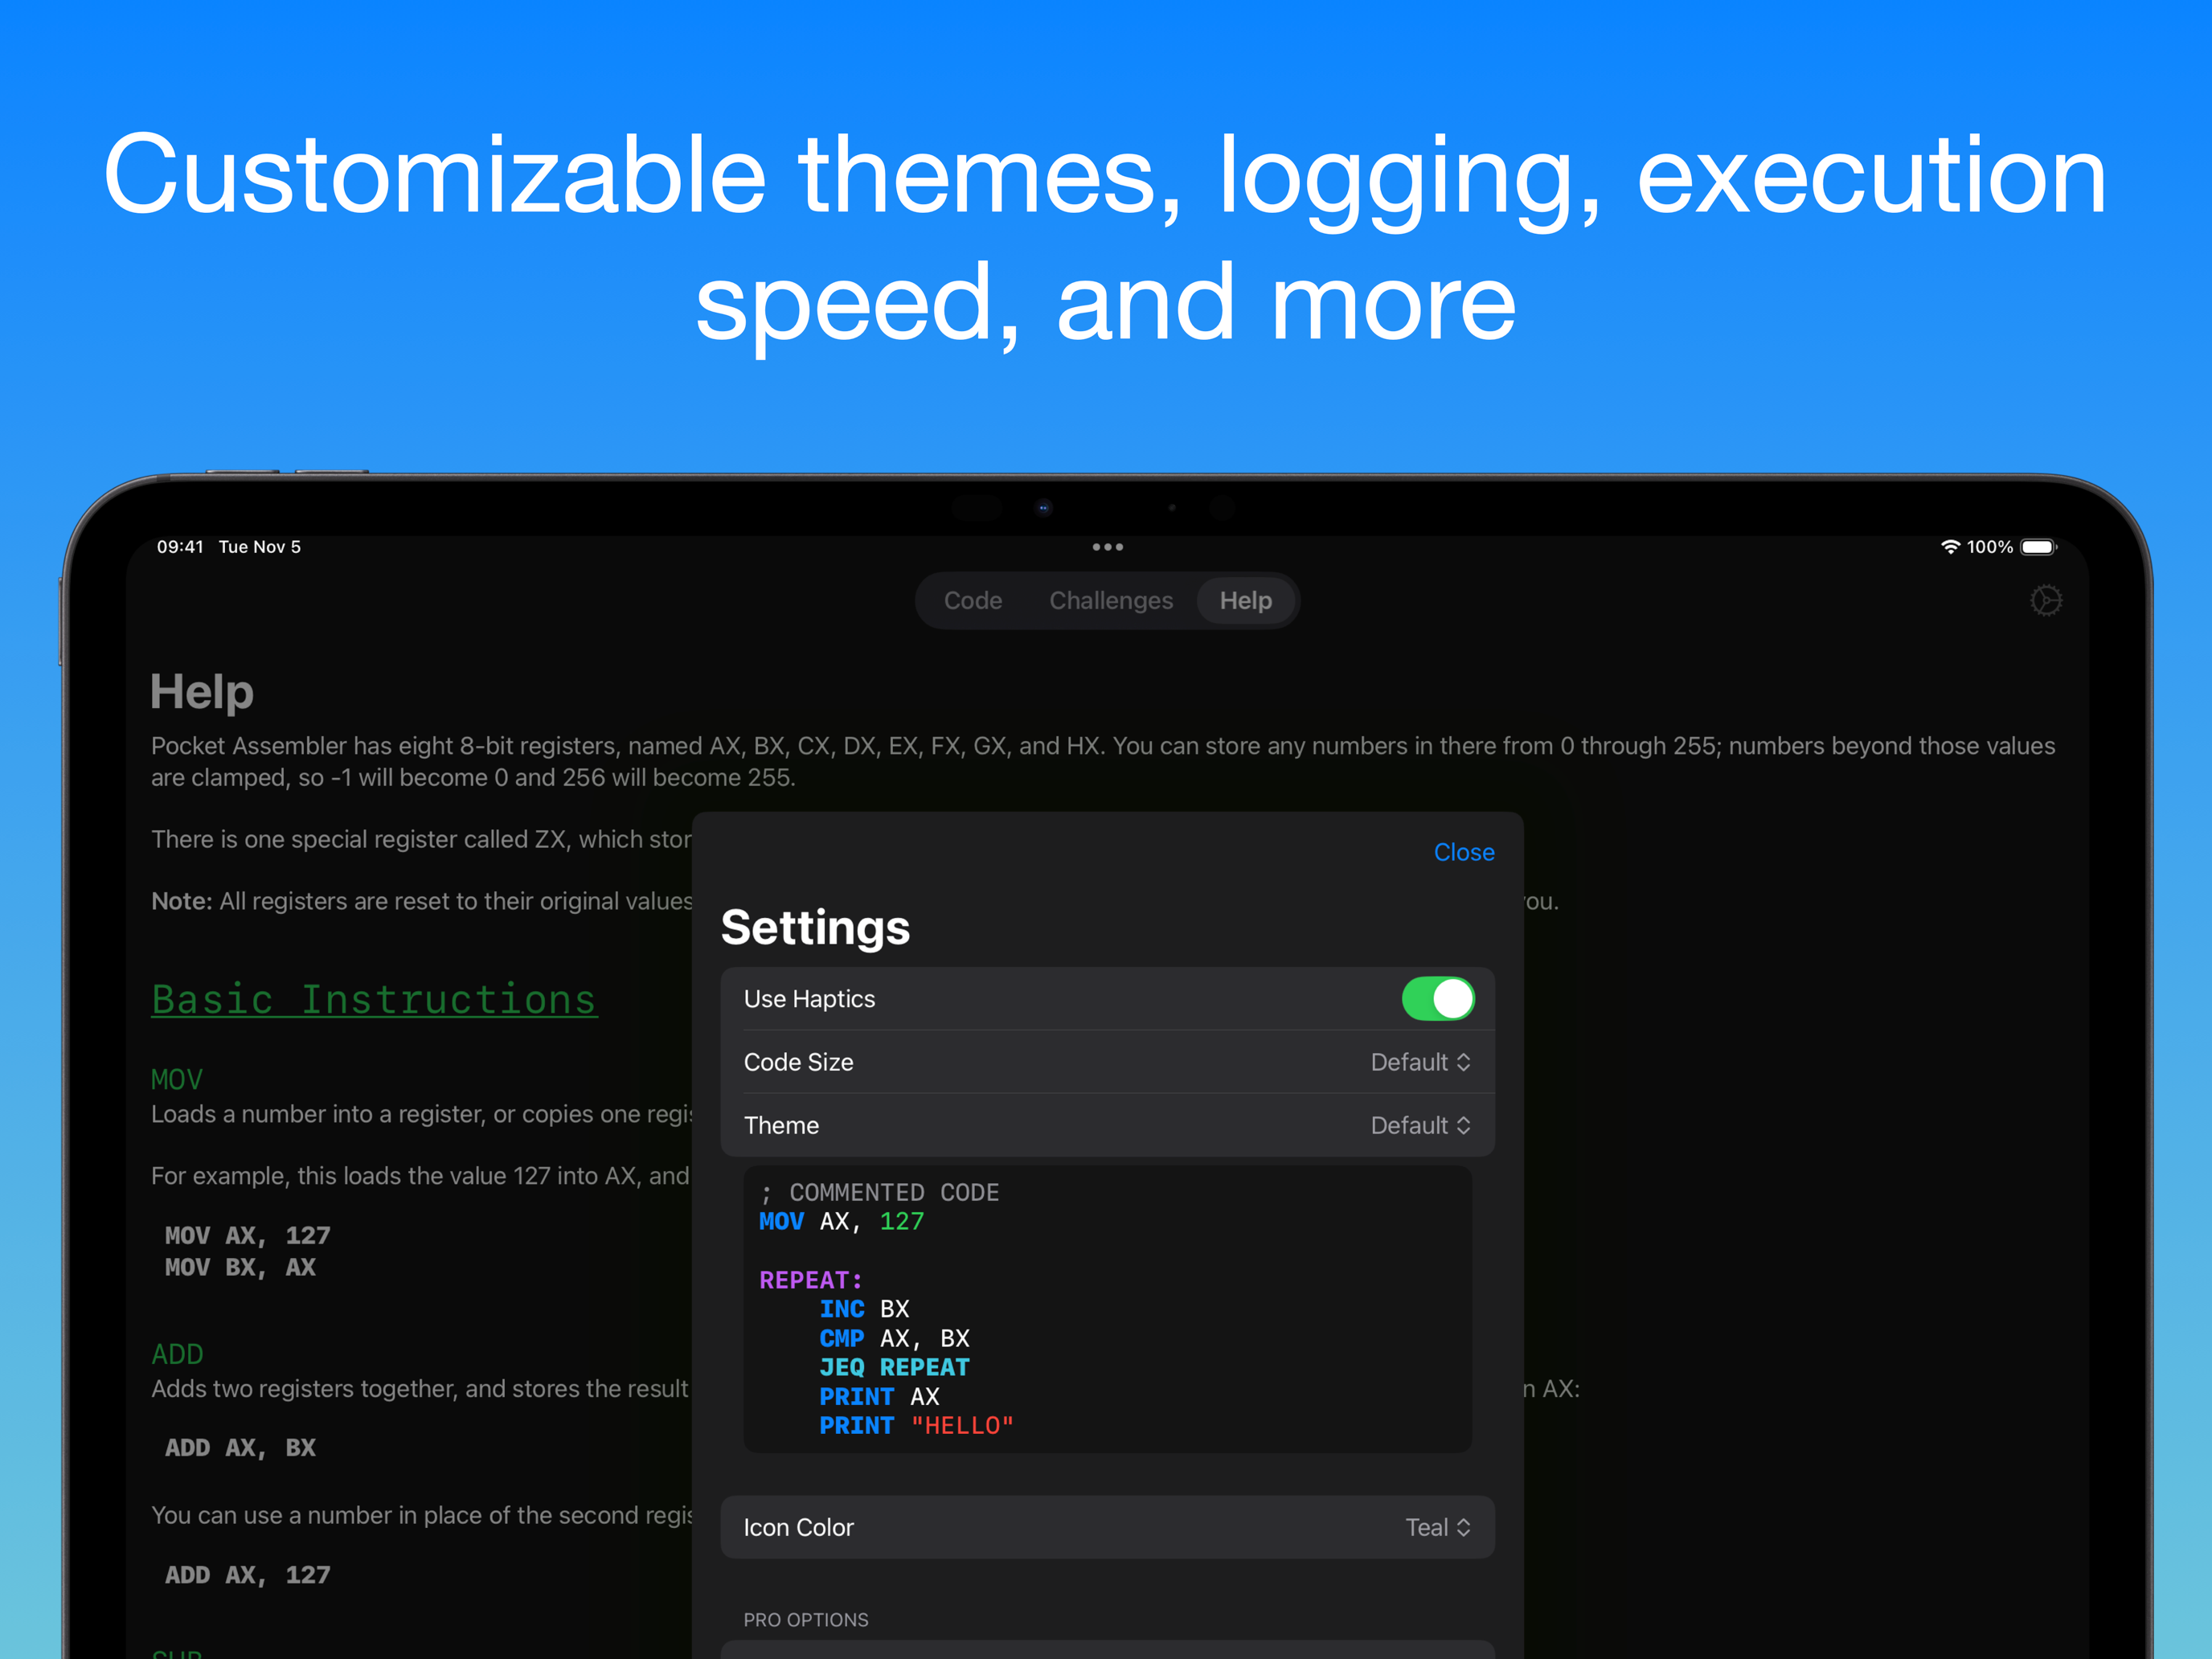Image resolution: width=2212 pixels, height=1659 pixels.
Task: Click the Icon Color up-down chevron icon
Action: (1463, 1527)
